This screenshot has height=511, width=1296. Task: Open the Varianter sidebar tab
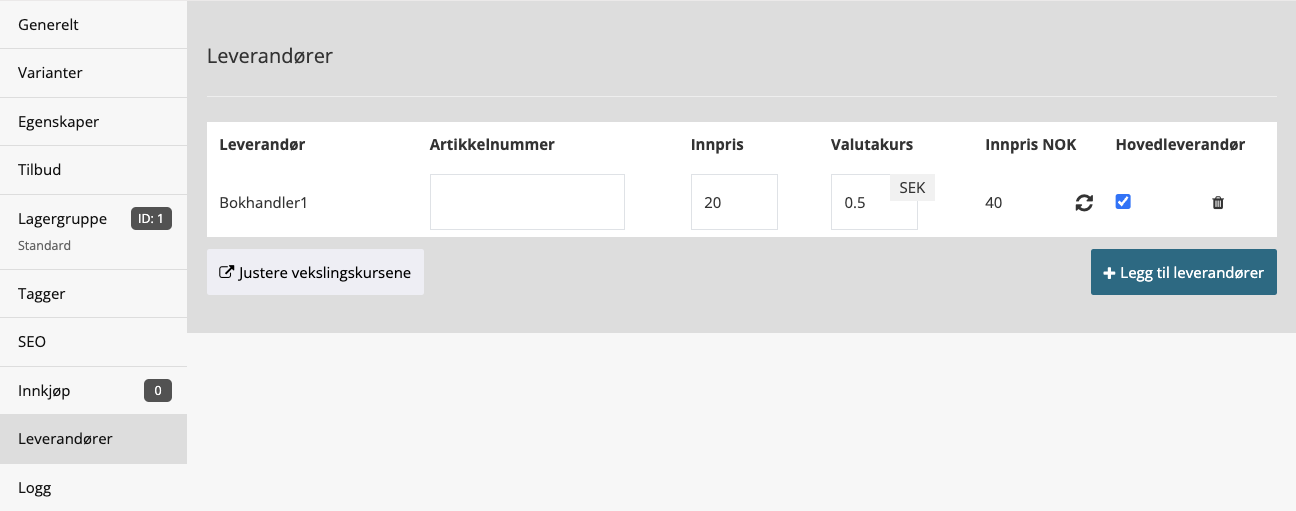click(93, 73)
